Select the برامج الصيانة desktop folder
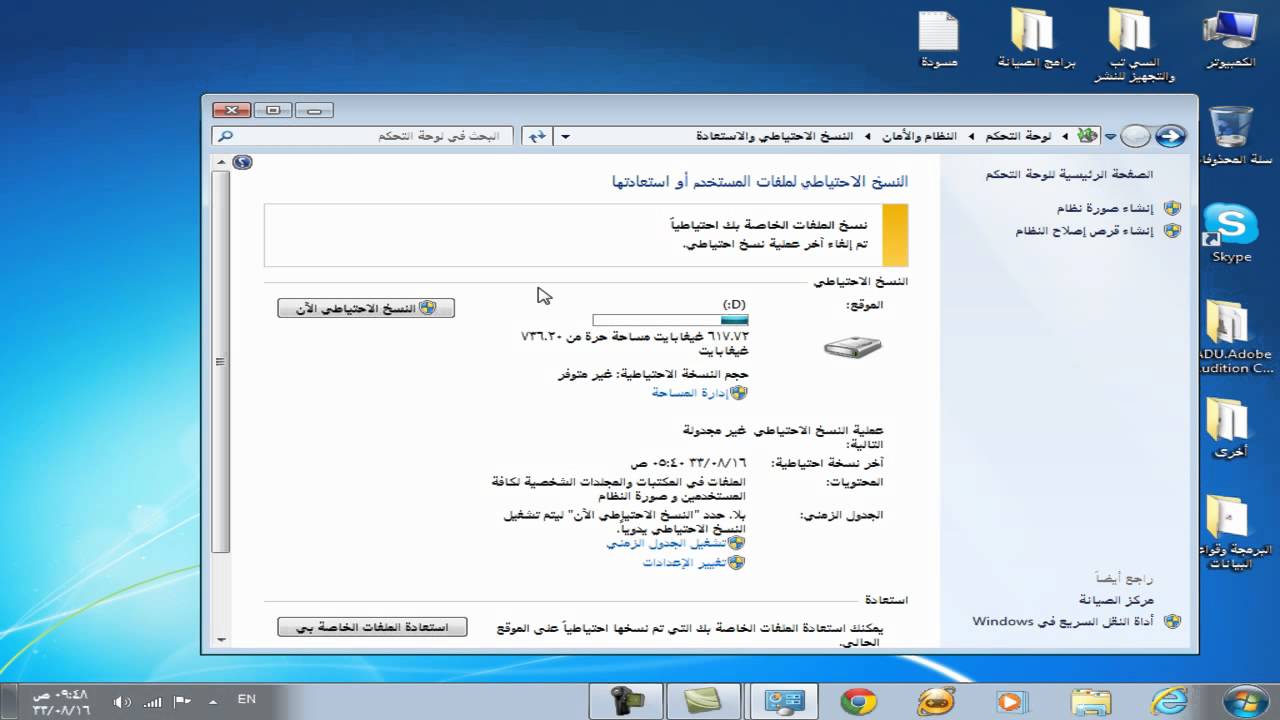 [x=1036, y=39]
